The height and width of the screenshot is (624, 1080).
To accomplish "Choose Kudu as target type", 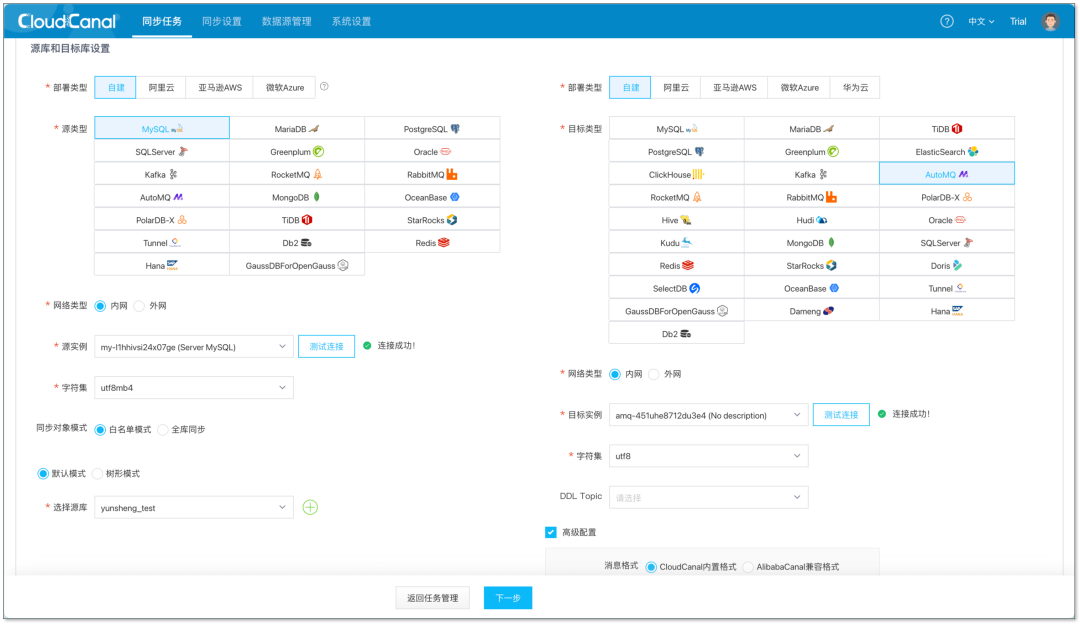I will tap(676, 242).
